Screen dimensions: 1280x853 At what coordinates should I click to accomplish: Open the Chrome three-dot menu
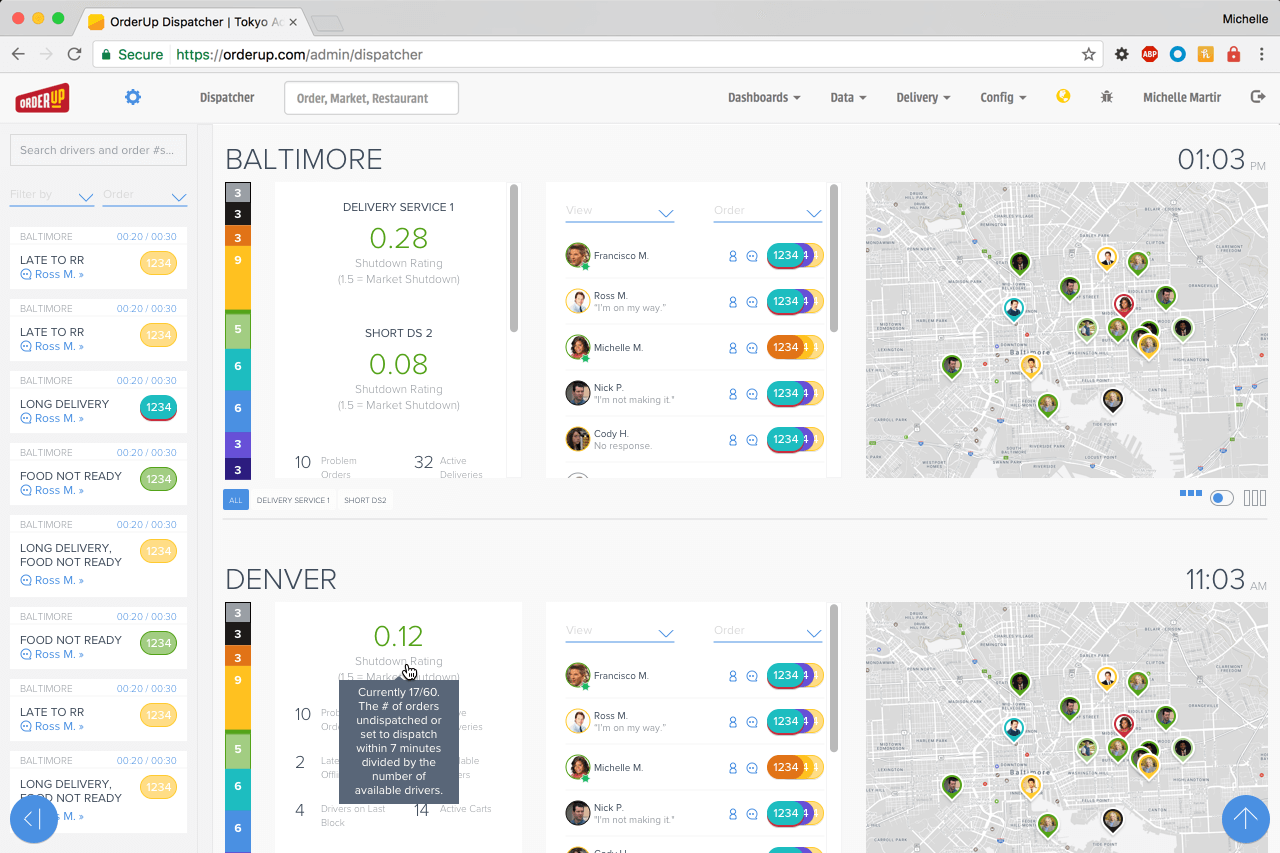(1261, 54)
